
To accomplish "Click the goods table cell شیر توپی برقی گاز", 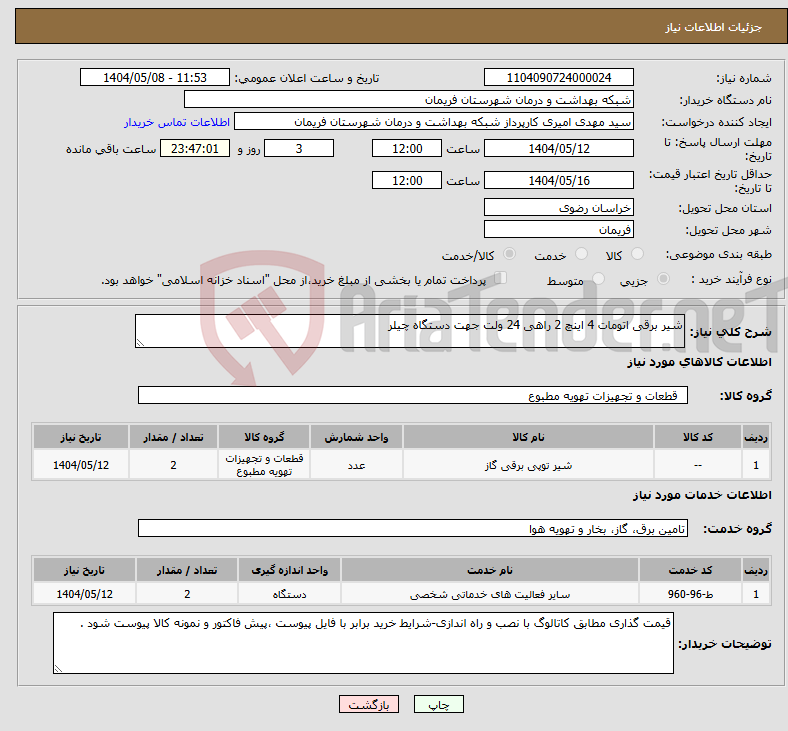I will [x=528, y=465].
